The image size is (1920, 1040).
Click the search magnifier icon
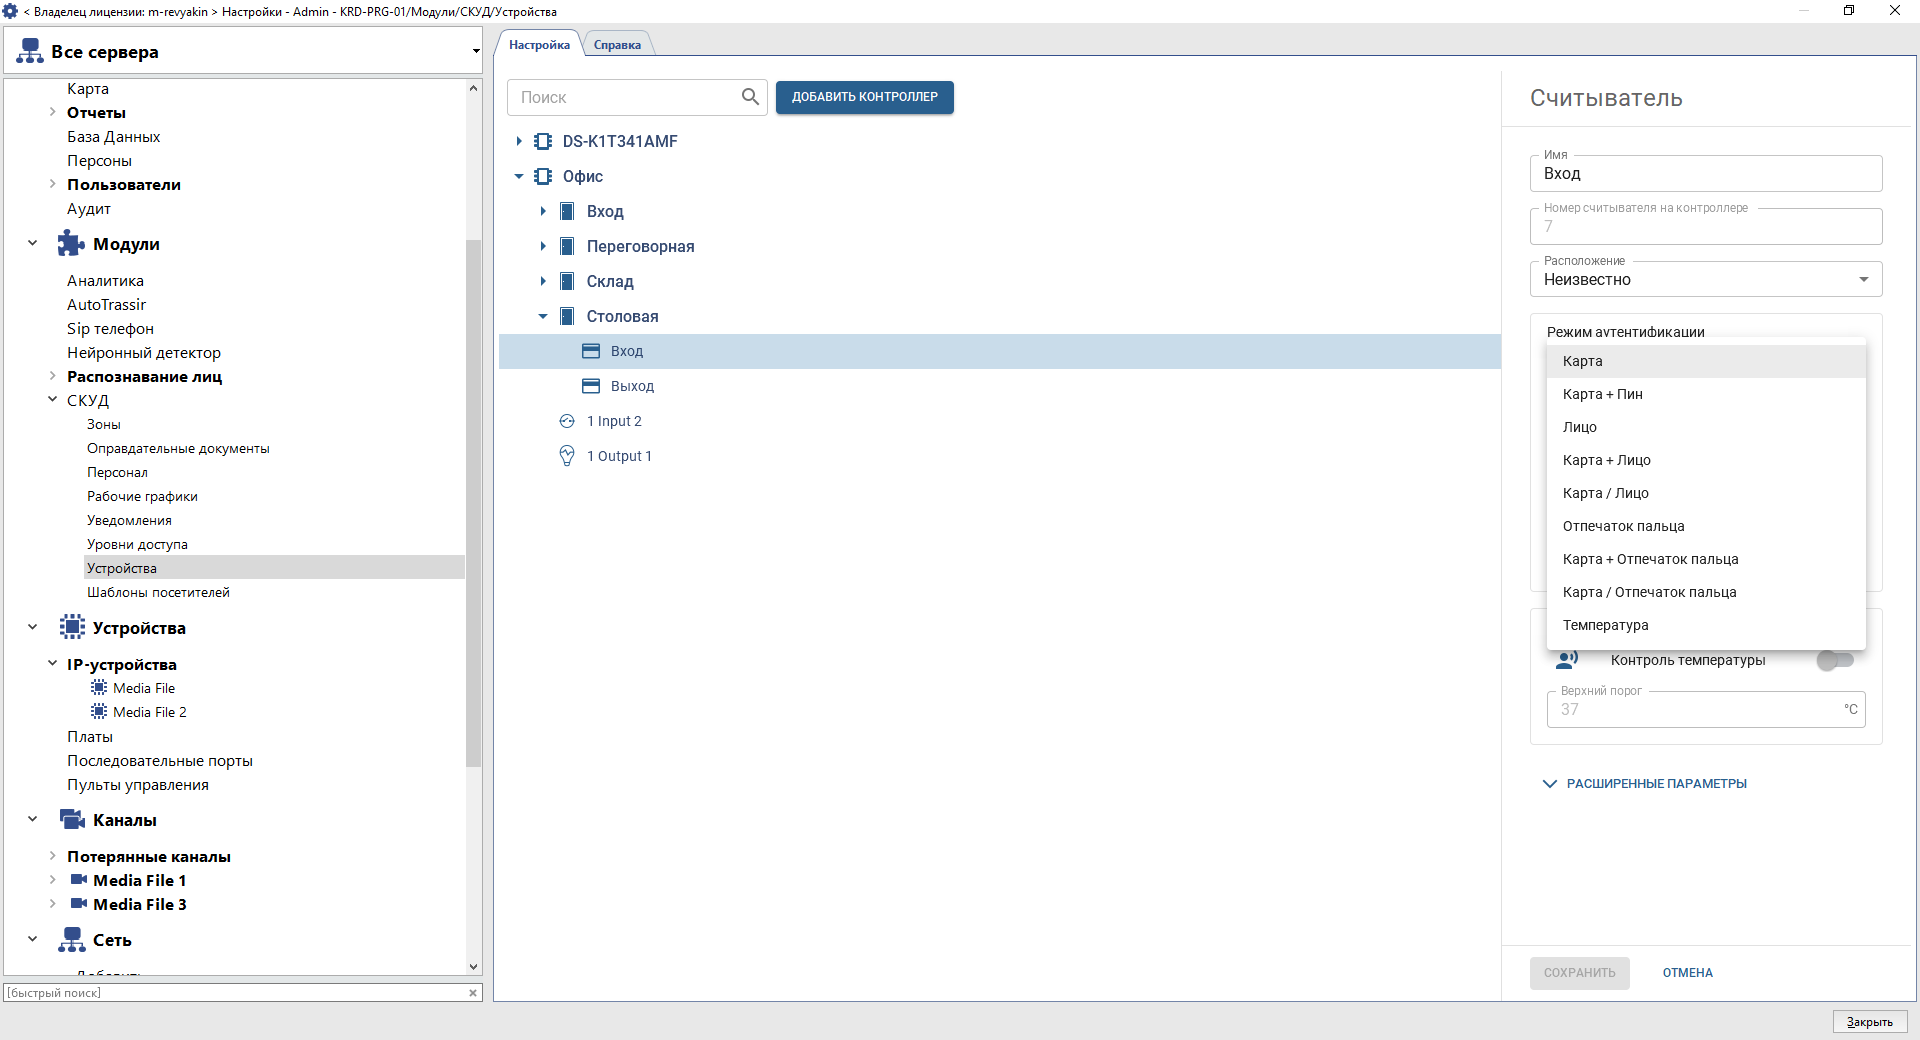tap(750, 97)
